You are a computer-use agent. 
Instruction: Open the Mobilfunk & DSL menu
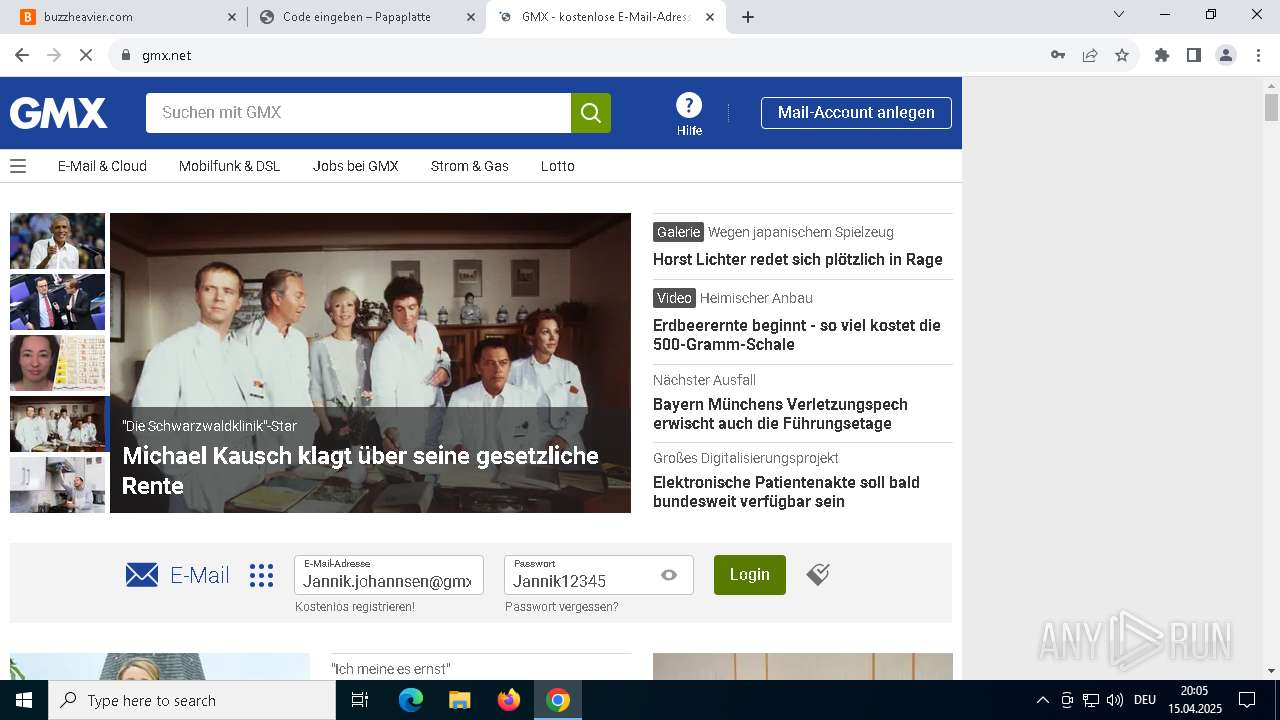(x=229, y=166)
